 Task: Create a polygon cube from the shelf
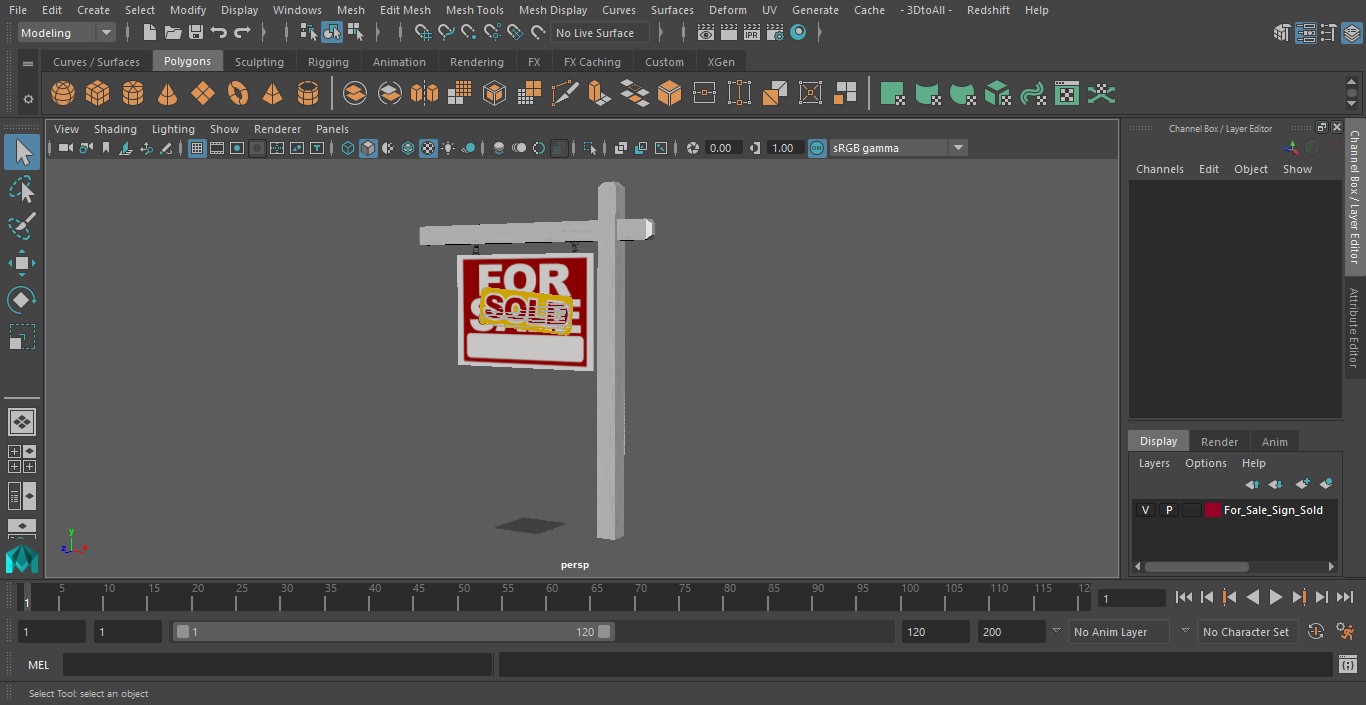tap(97, 94)
